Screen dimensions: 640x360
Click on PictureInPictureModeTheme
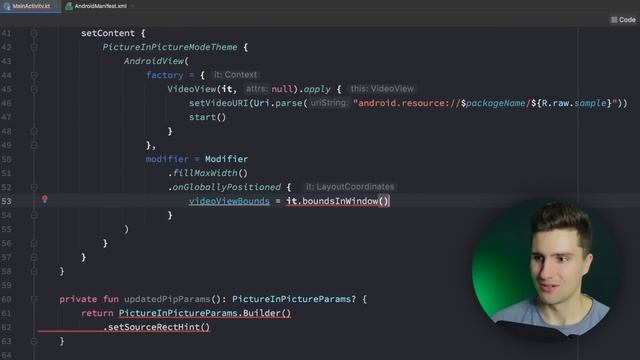pos(170,47)
